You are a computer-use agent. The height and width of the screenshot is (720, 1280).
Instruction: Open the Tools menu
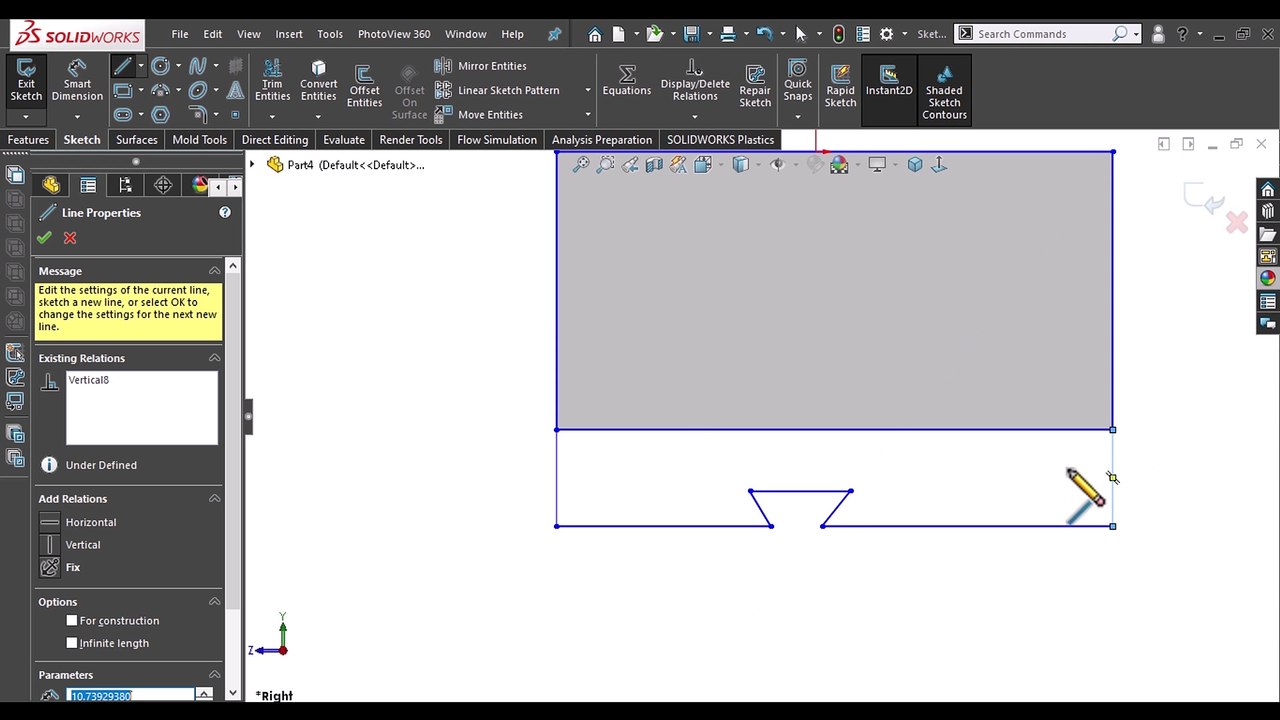[330, 34]
